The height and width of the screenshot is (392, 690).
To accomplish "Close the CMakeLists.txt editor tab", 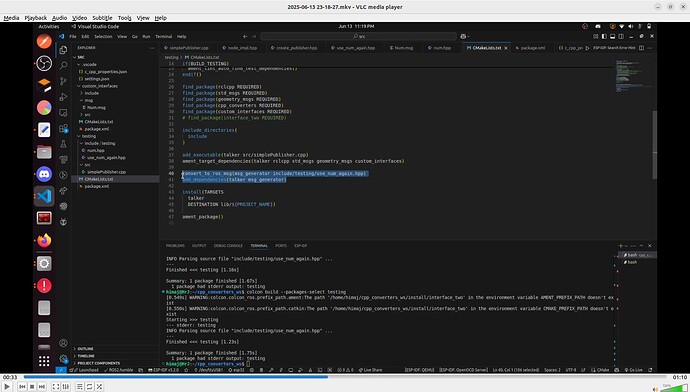I will (x=506, y=48).
